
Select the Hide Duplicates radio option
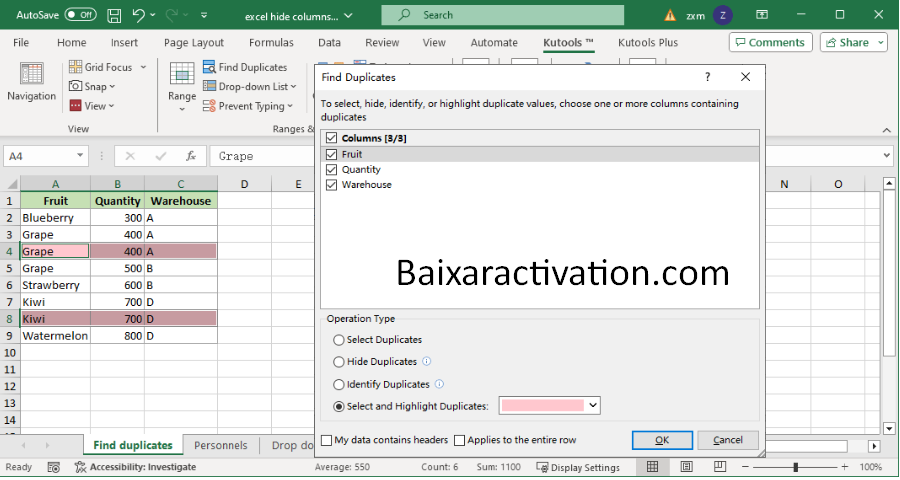pyautogui.click(x=339, y=362)
